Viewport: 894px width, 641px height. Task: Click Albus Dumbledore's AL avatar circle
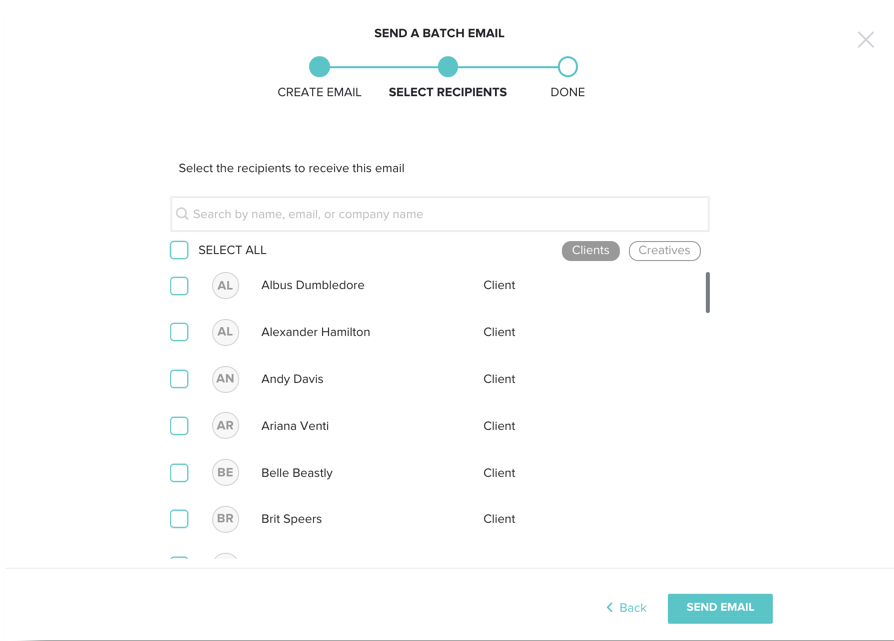click(225, 285)
